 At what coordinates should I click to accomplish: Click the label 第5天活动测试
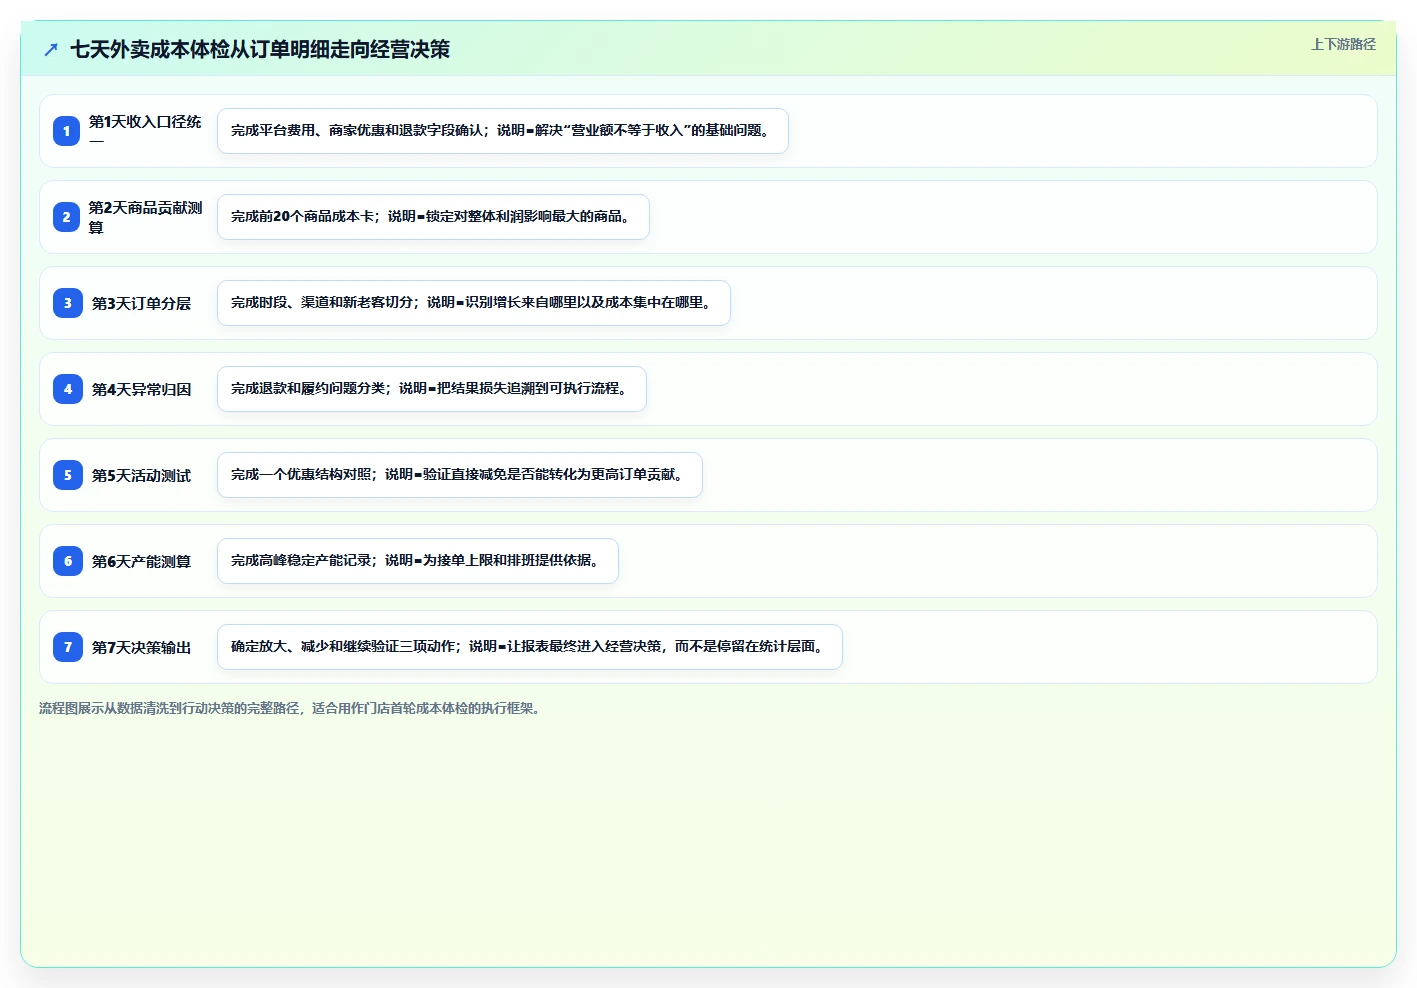141,475
